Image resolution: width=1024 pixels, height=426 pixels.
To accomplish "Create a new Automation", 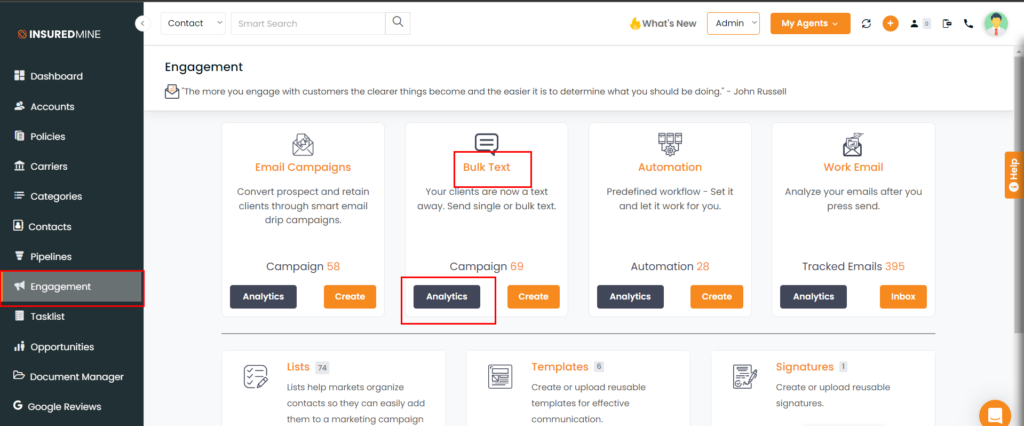I will (716, 297).
